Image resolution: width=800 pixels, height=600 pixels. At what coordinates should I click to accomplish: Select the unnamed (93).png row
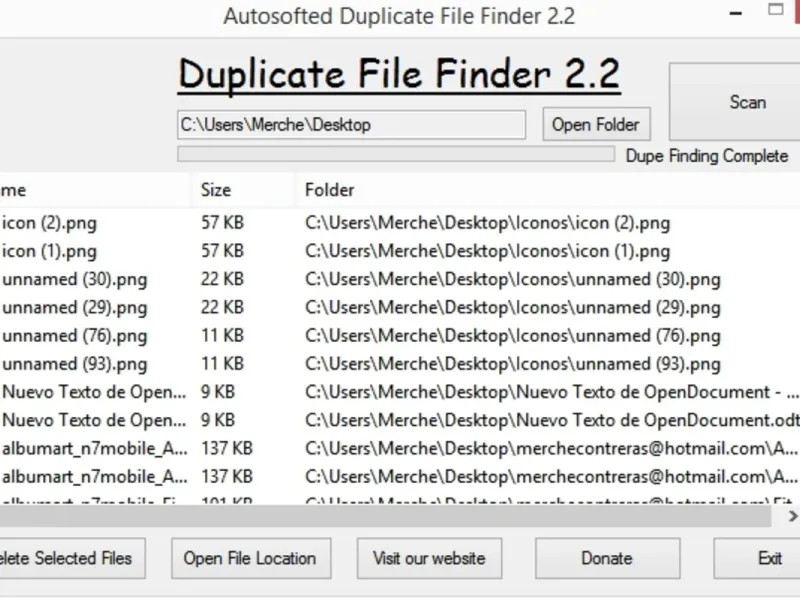click(x=74, y=363)
